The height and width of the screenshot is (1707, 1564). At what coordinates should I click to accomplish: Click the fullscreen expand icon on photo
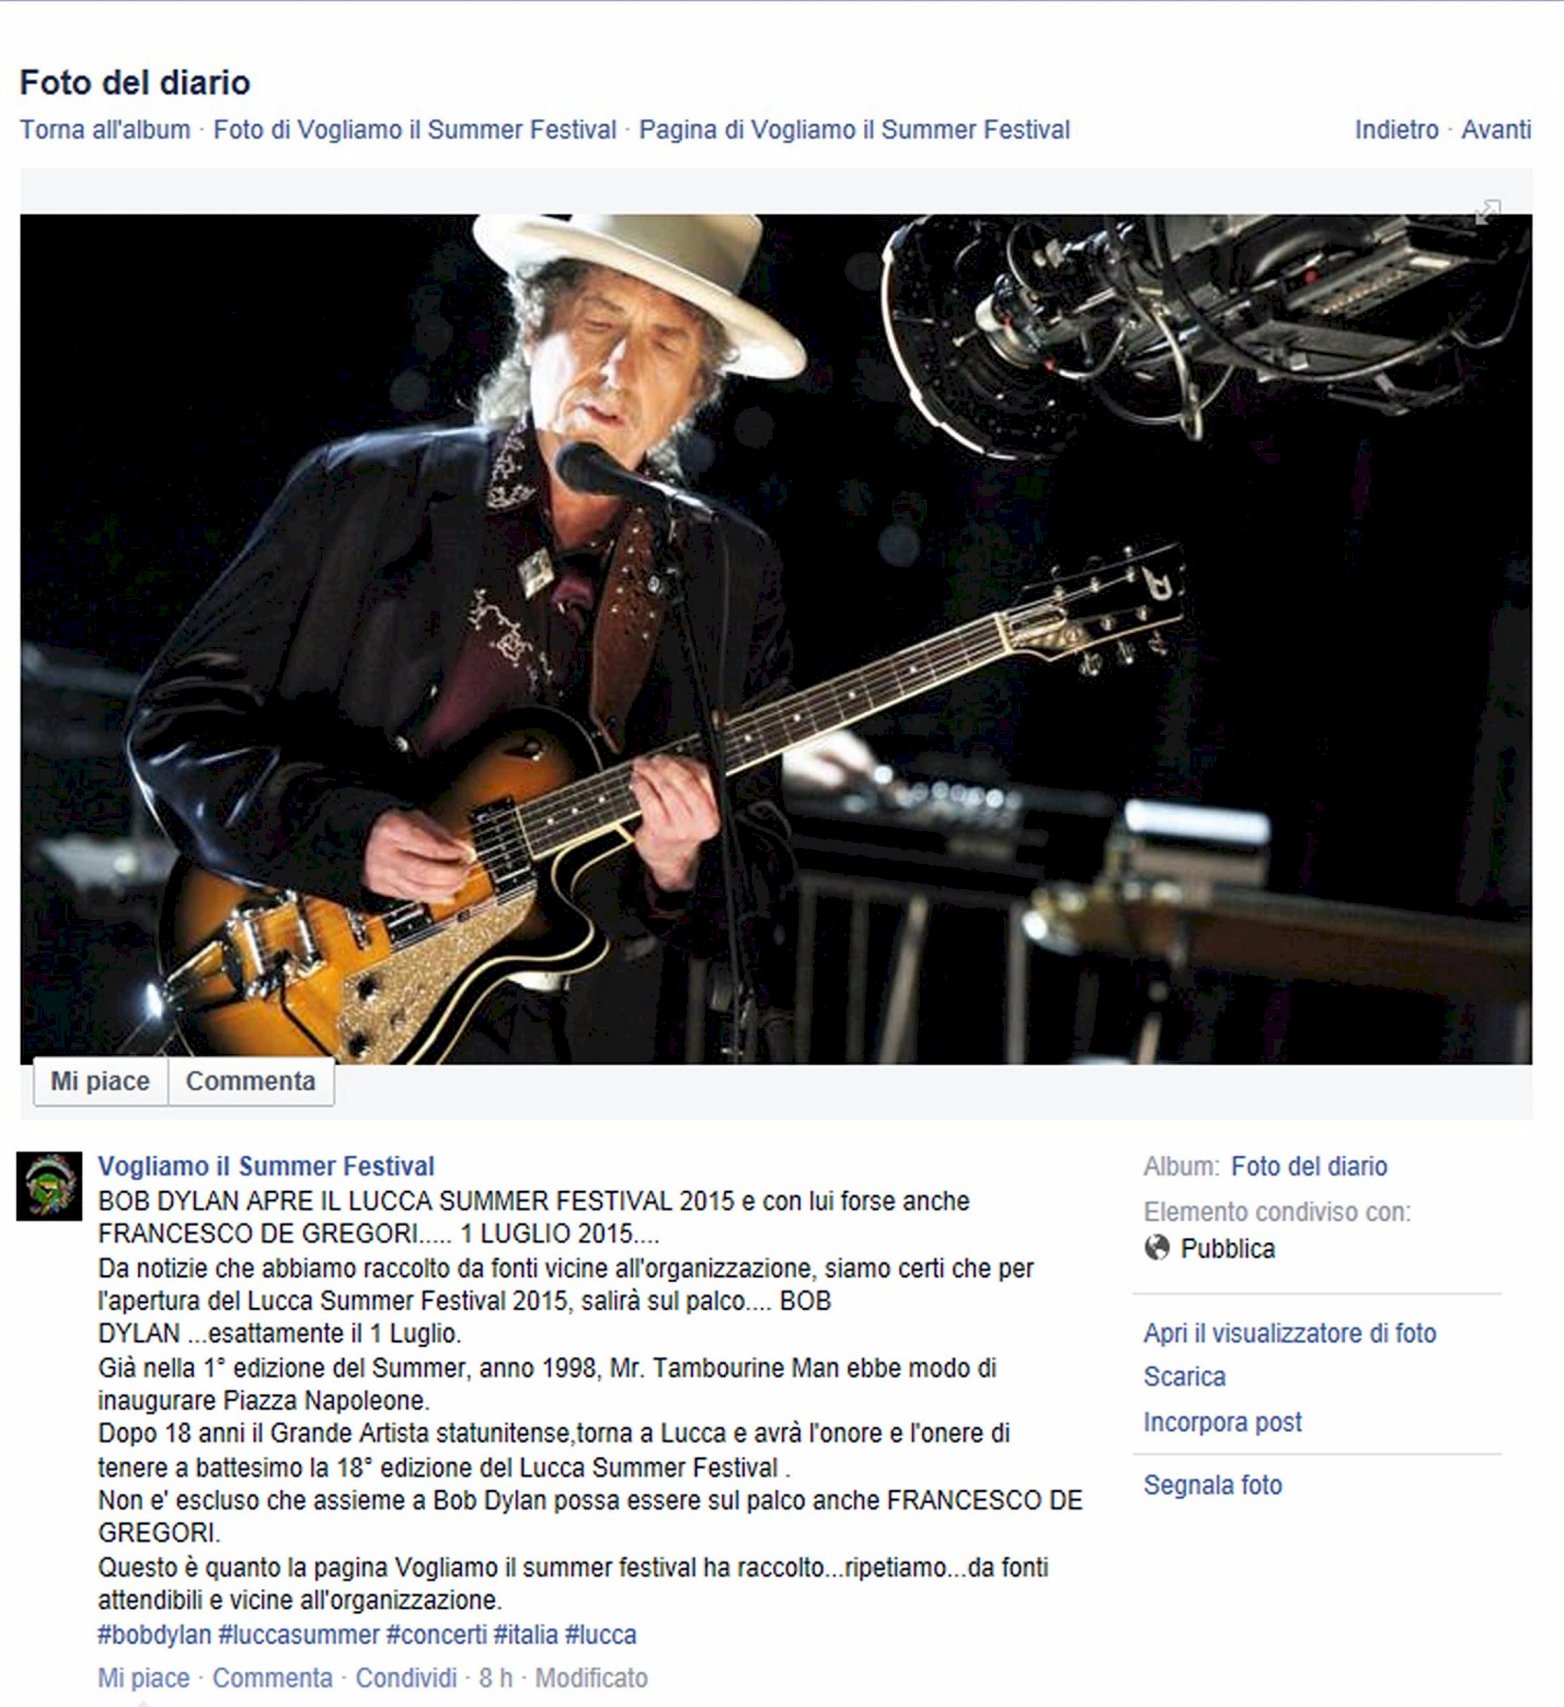pos(1488,211)
